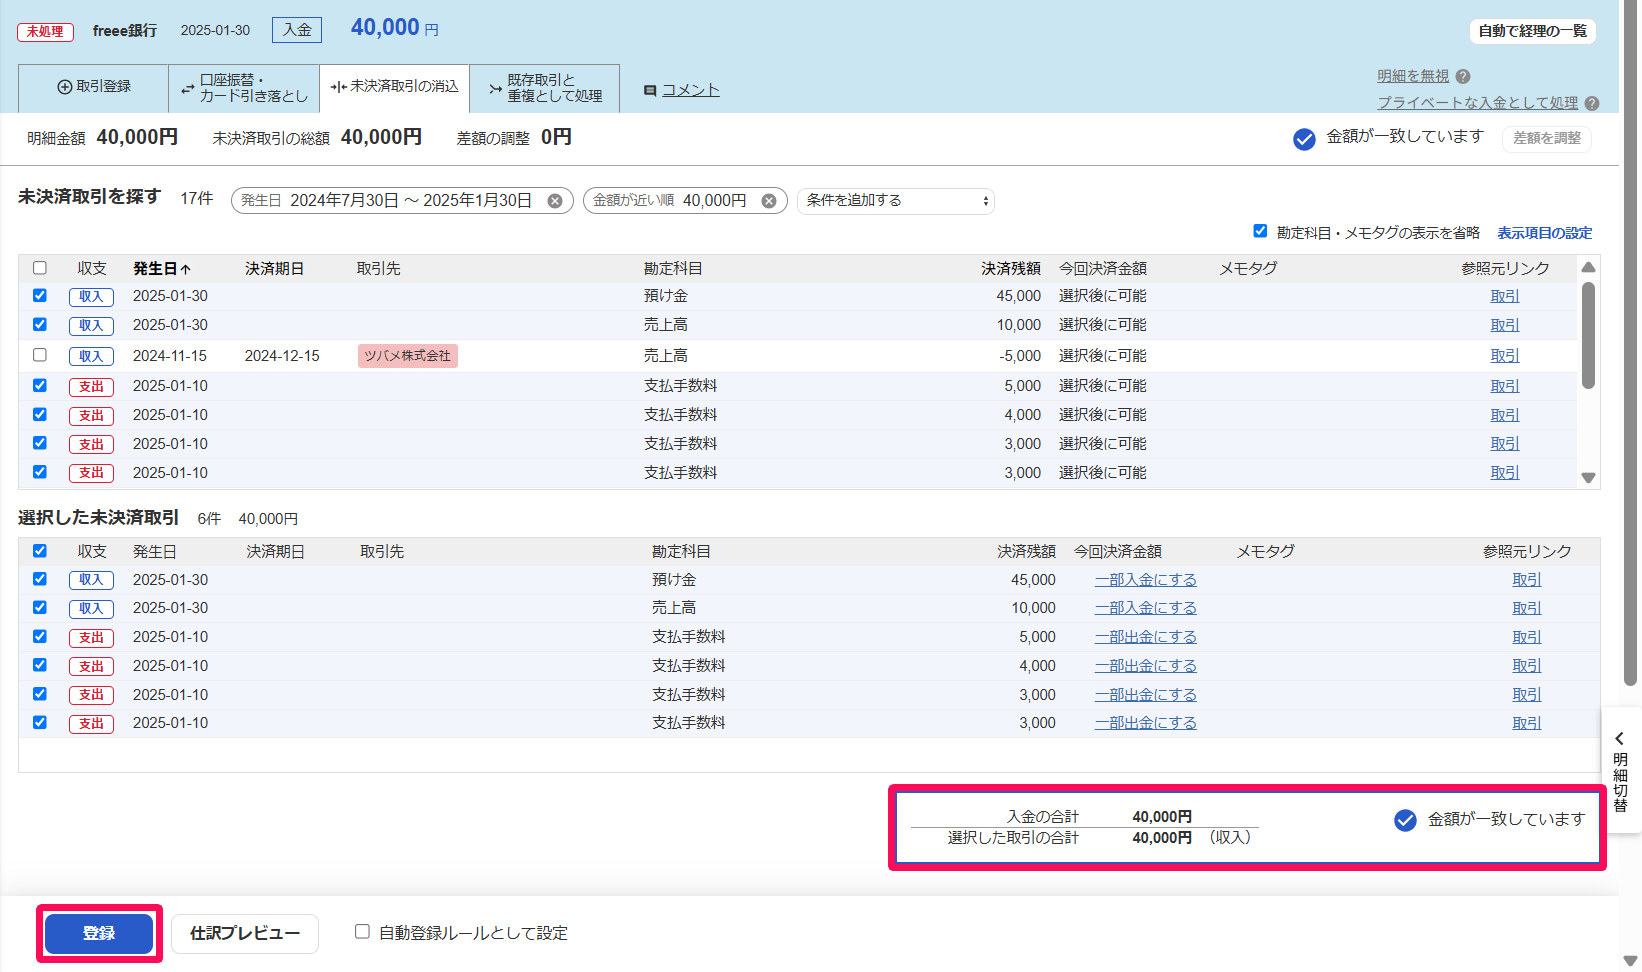
Task: Click 一部入金にする for 売上高 10,000 row
Action: click(x=1145, y=608)
